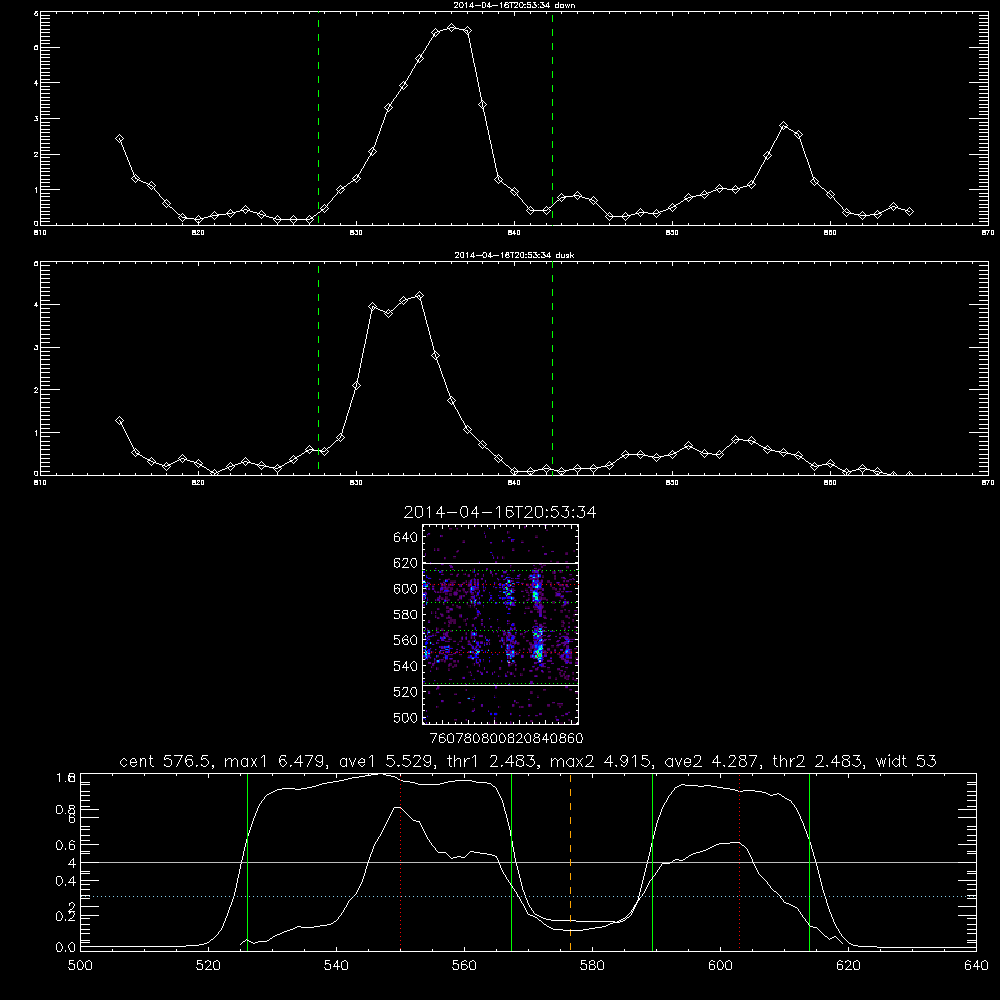Click the 640 label on the bottom plot x-axis

point(976,965)
